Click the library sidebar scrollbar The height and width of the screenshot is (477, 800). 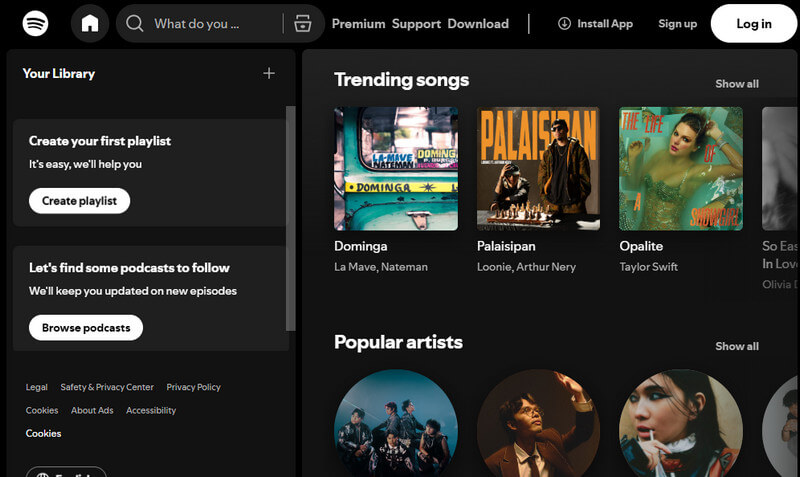click(291, 218)
